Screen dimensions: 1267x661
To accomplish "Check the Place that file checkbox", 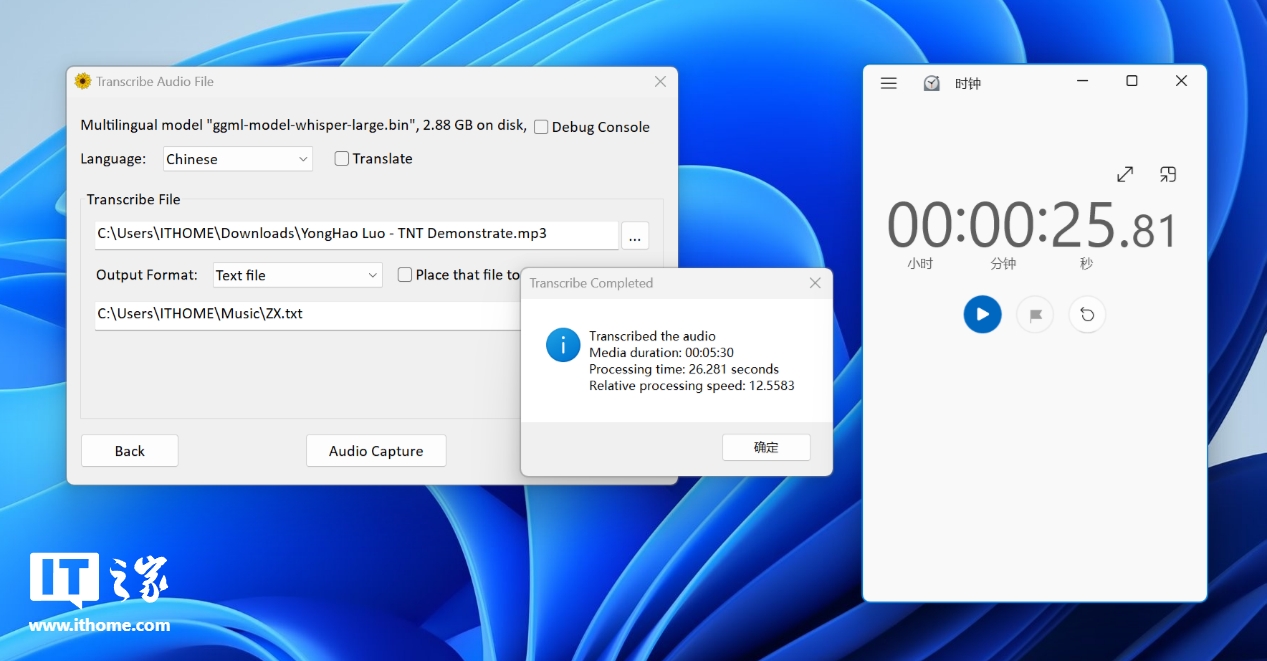I will [x=405, y=275].
